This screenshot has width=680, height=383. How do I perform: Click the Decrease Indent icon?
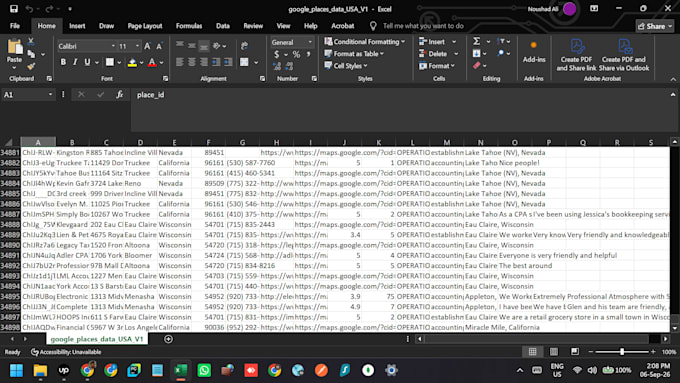pos(216,62)
